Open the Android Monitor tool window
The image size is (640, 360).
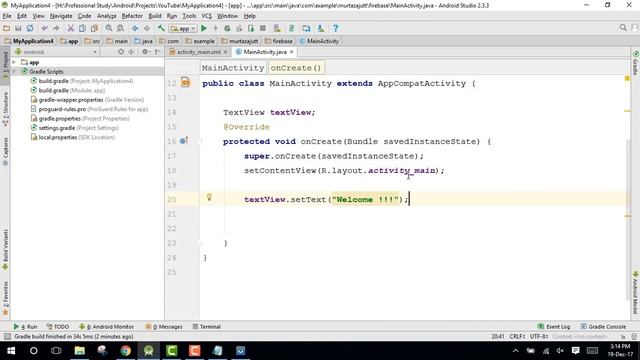pyautogui.click(x=107, y=327)
